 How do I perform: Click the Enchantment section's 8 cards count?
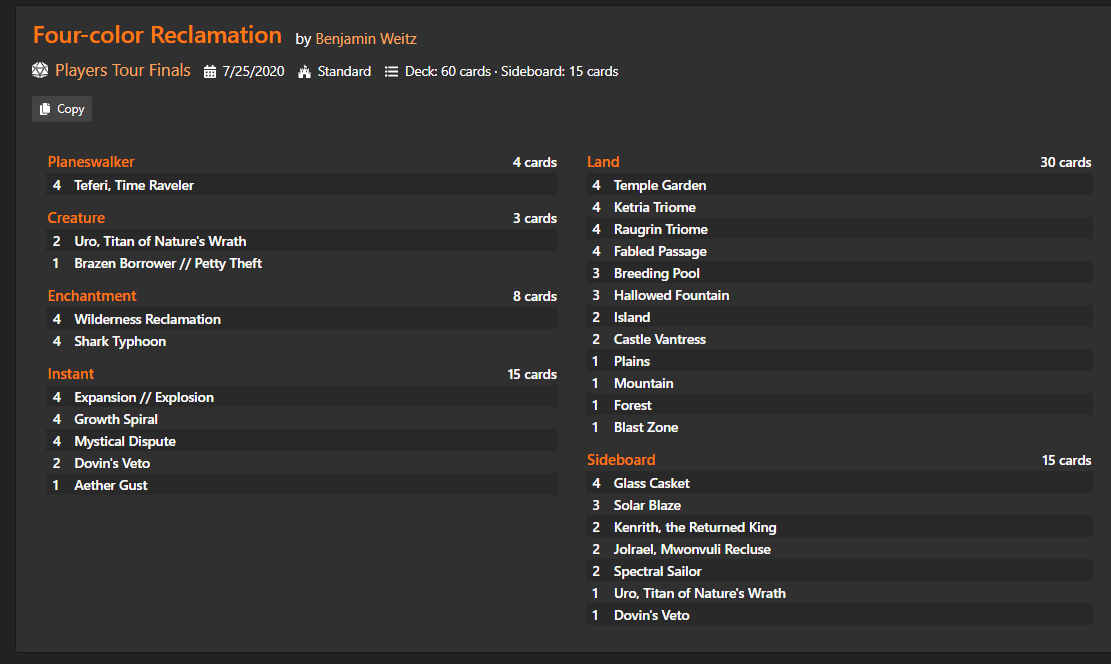(x=535, y=296)
